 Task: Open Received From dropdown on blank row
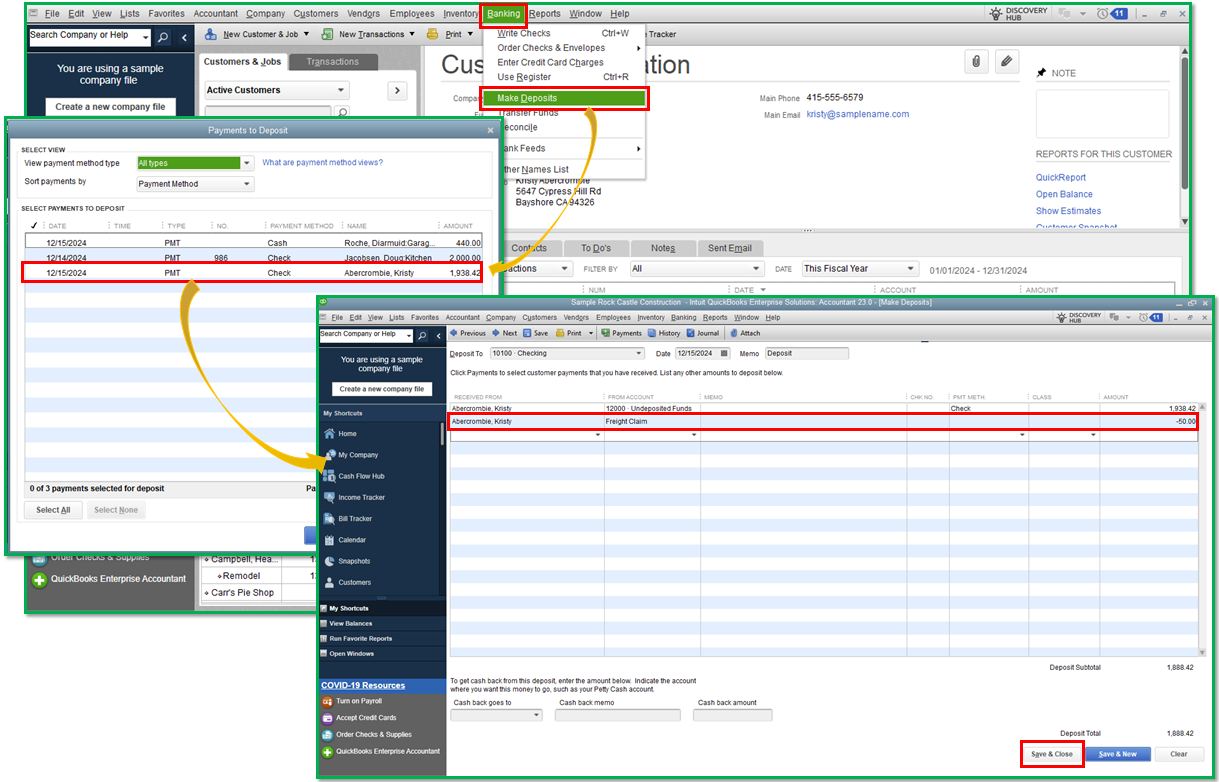[x=597, y=435]
